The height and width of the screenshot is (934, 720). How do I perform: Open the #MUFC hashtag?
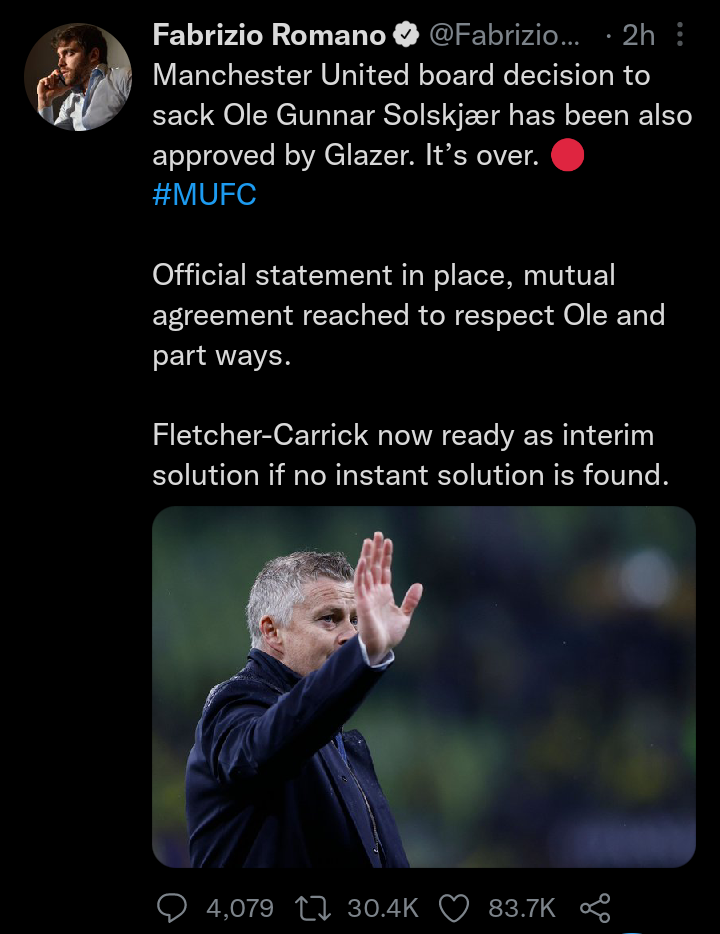point(204,194)
